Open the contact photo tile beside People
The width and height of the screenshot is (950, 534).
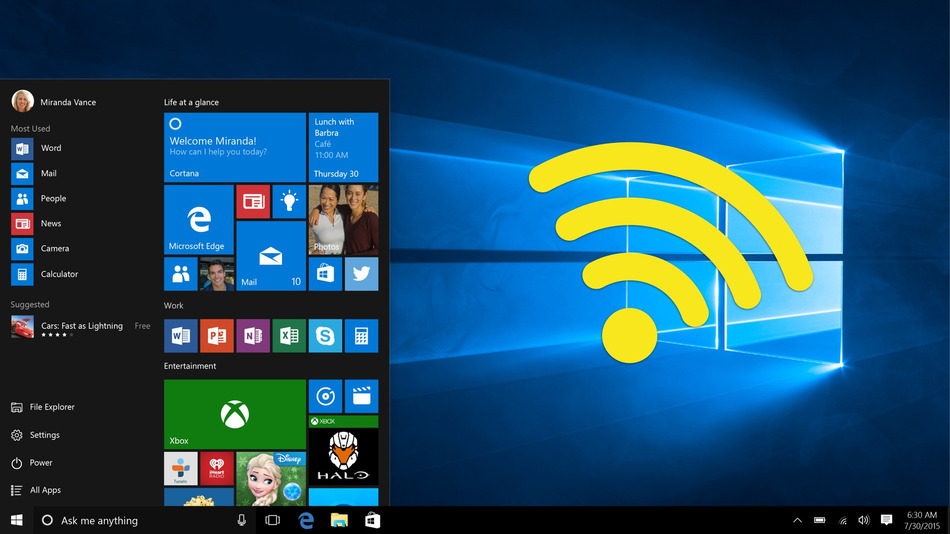217,274
